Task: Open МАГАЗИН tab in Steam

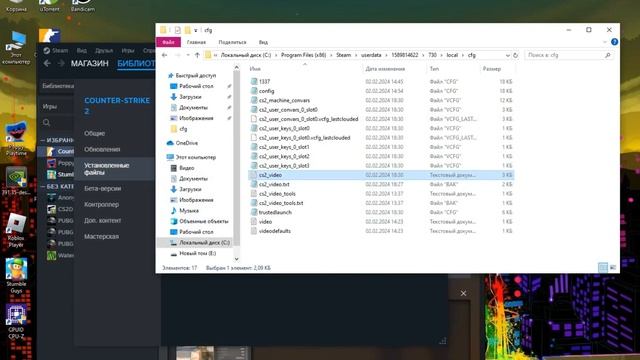Action: (90, 64)
